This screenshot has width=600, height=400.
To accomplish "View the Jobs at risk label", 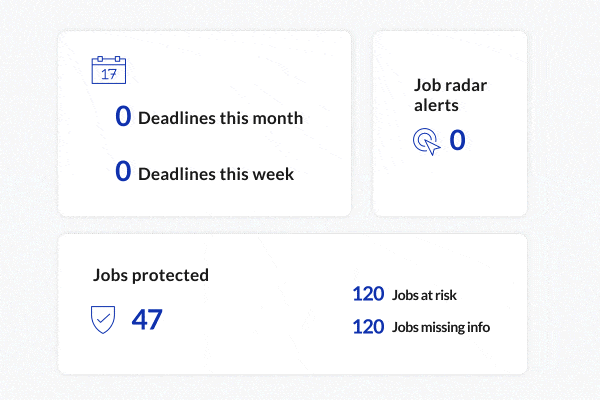I will (x=425, y=295).
